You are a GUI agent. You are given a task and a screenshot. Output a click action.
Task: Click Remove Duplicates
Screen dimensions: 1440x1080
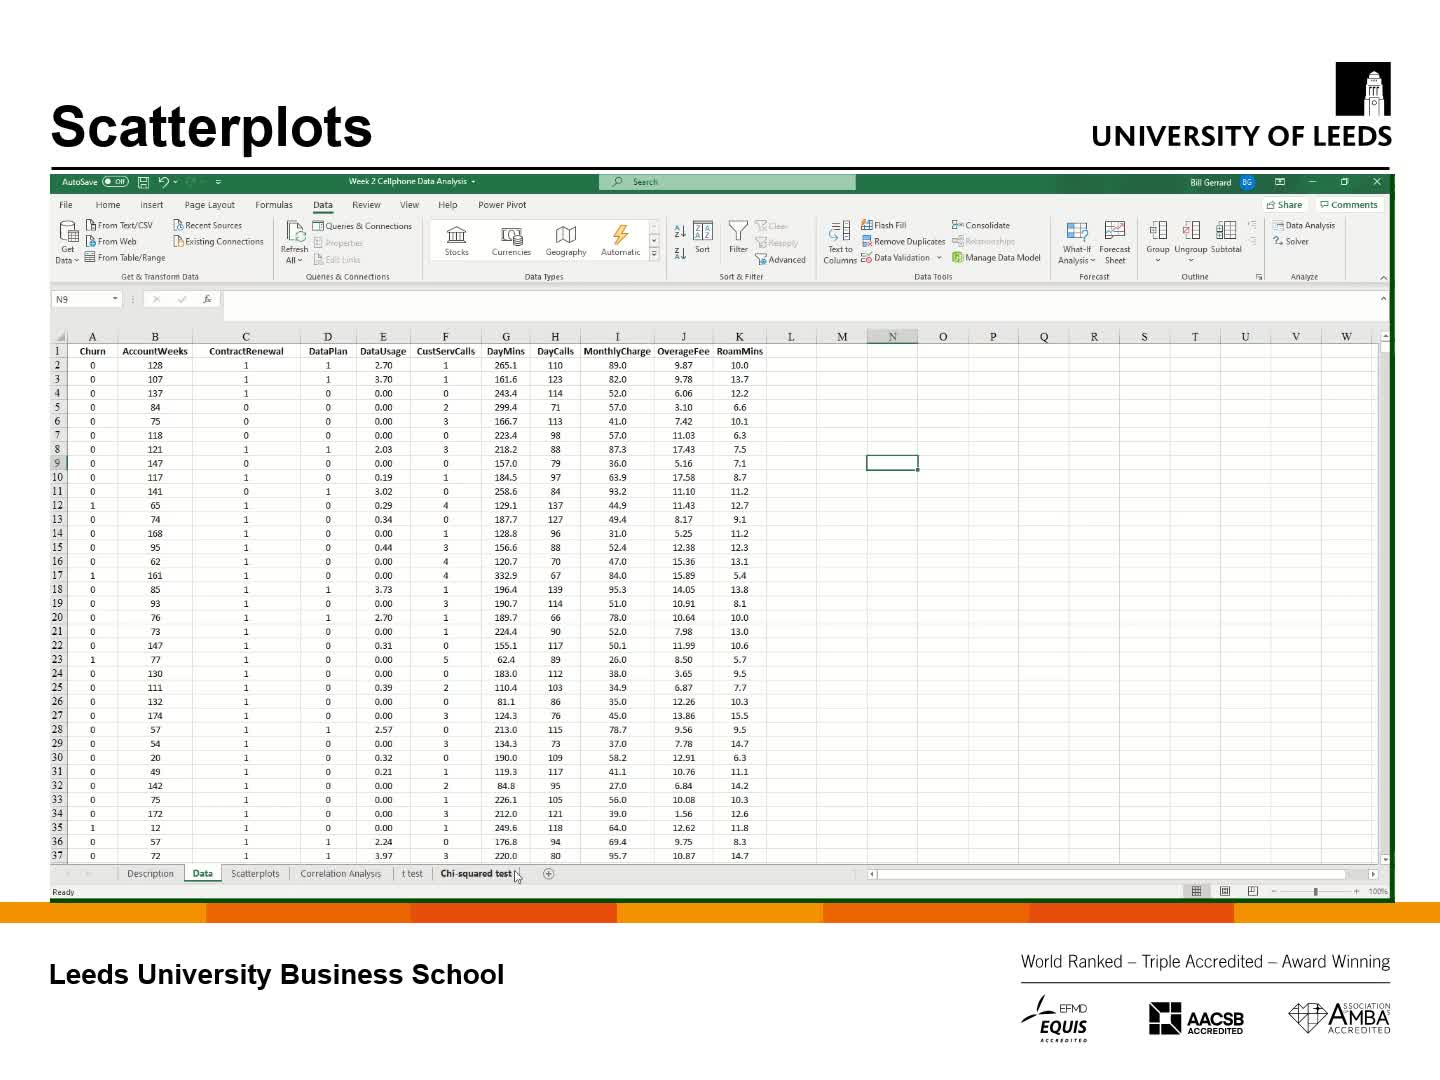(903, 241)
